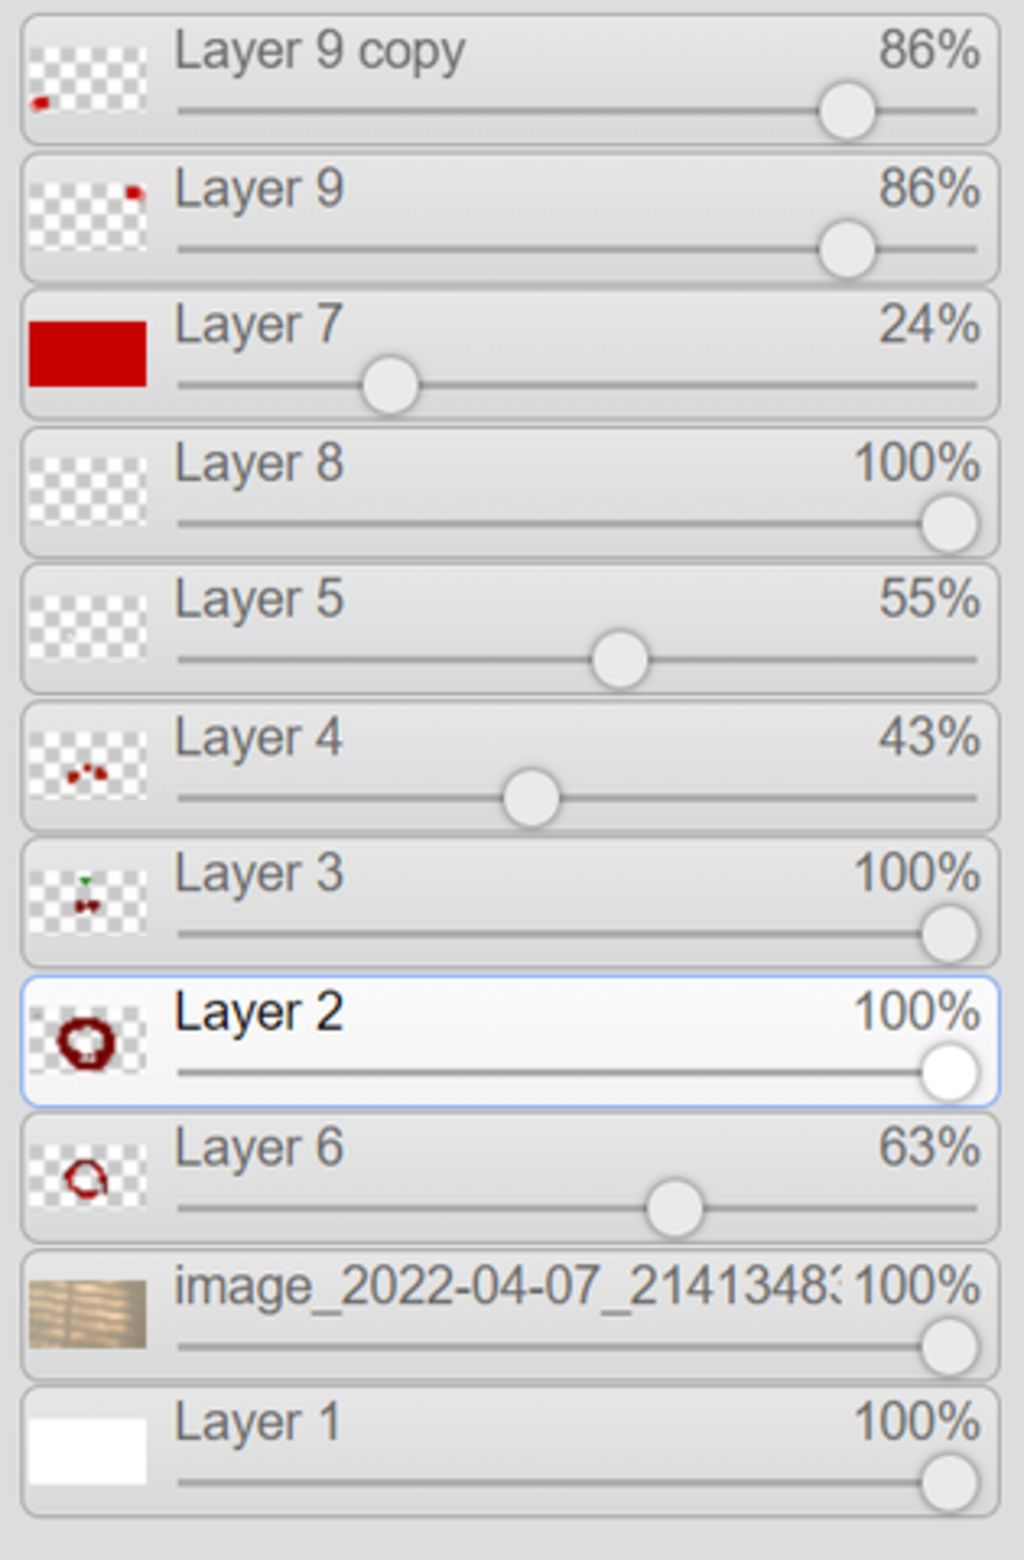This screenshot has width=1024, height=1560.
Task: Click the Layer 1 100% opacity value
Action: click(916, 1421)
